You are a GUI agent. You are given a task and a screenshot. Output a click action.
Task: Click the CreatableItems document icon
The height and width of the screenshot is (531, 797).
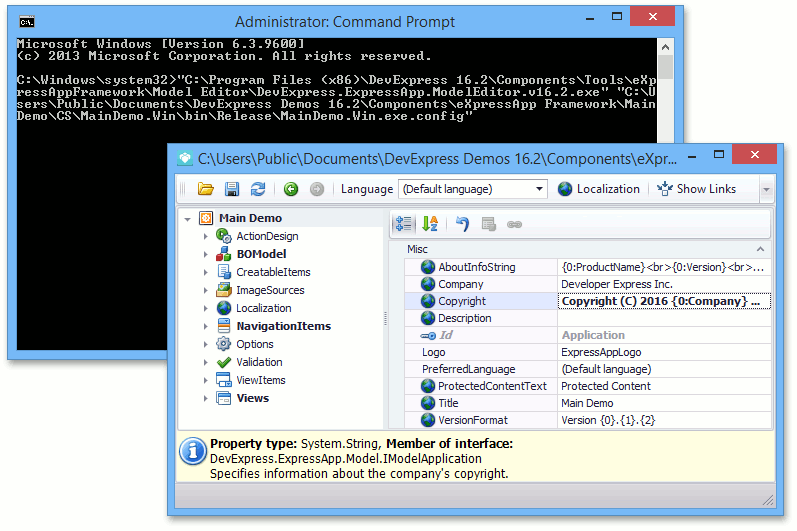pyautogui.click(x=224, y=272)
